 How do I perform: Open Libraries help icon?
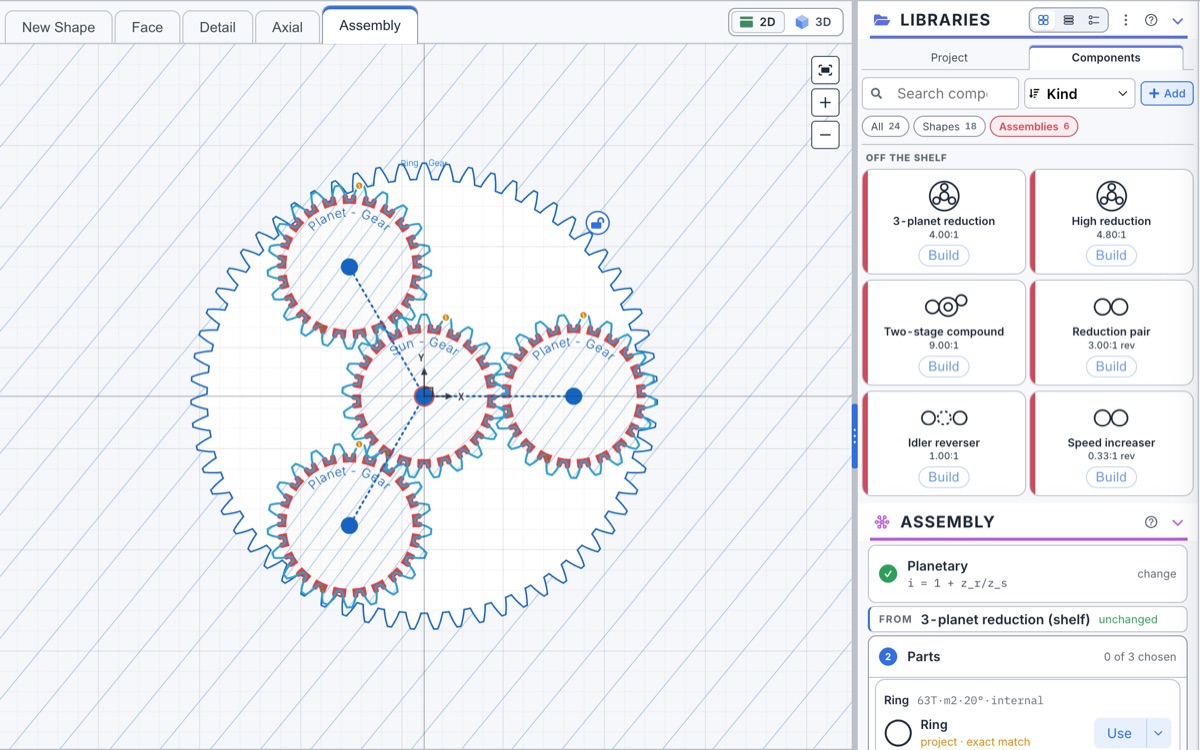coord(1151,20)
